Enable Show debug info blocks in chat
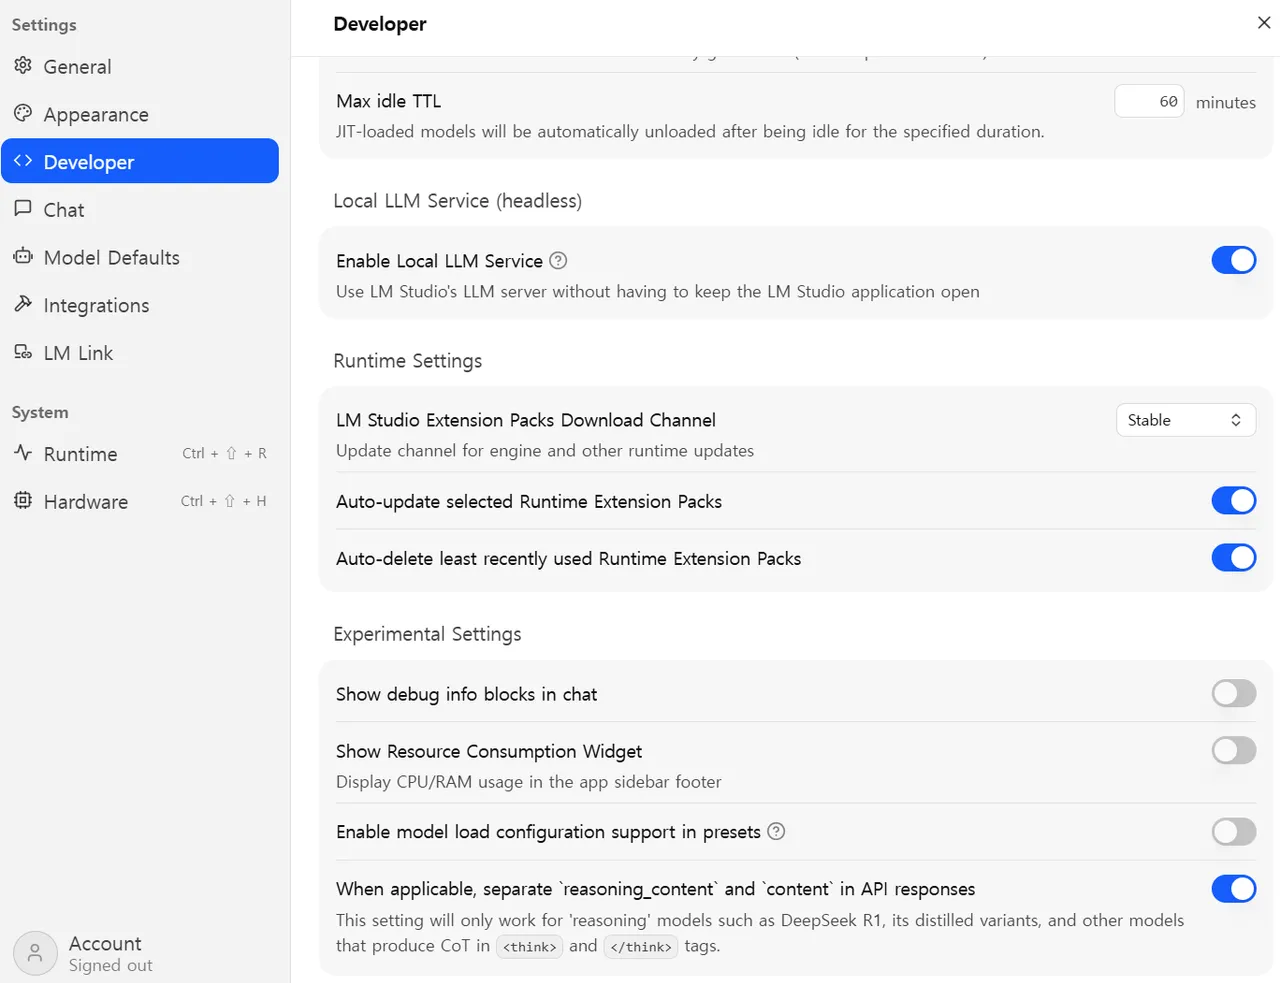This screenshot has width=1280, height=983. coord(1233,694)
